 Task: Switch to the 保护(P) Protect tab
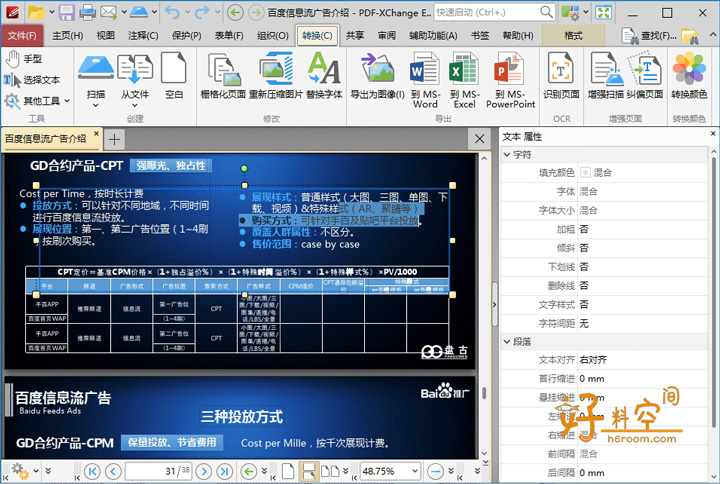pos(186,35)
